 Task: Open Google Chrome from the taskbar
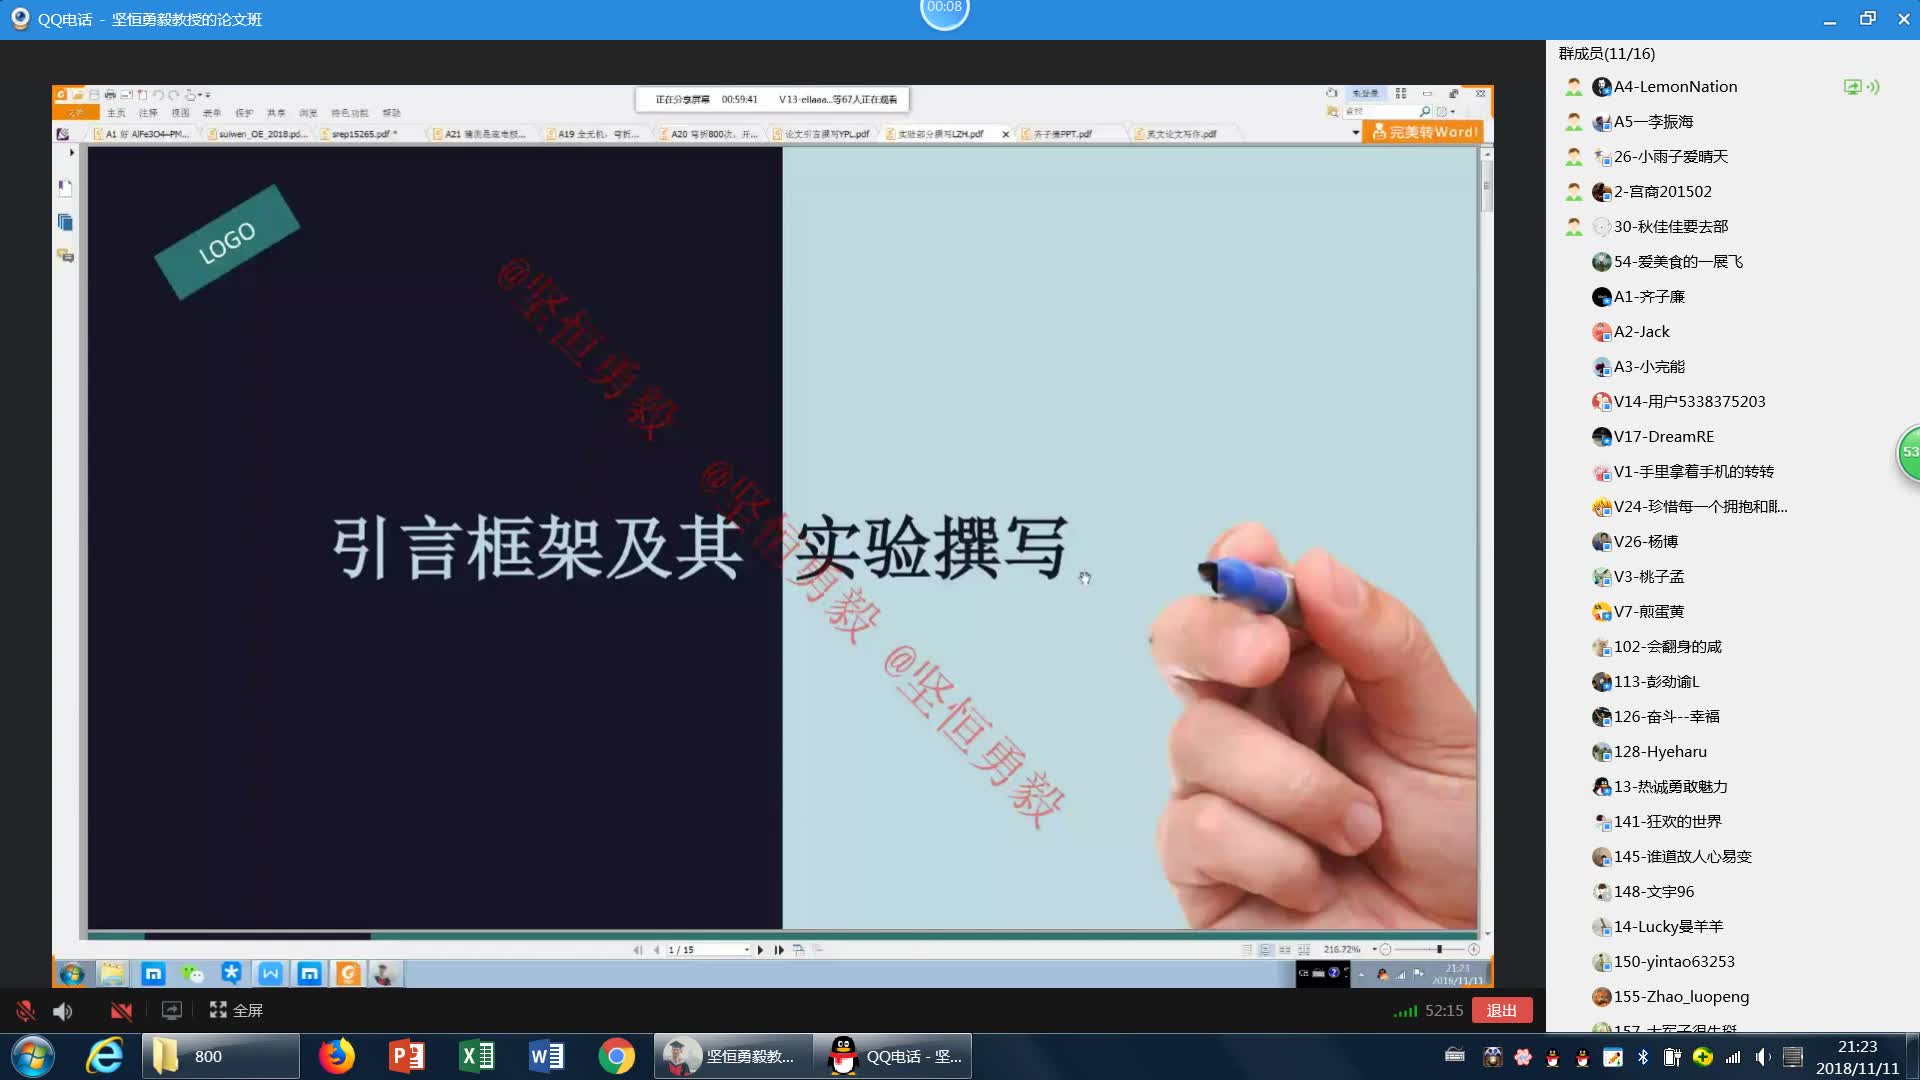click(616, 1057)
